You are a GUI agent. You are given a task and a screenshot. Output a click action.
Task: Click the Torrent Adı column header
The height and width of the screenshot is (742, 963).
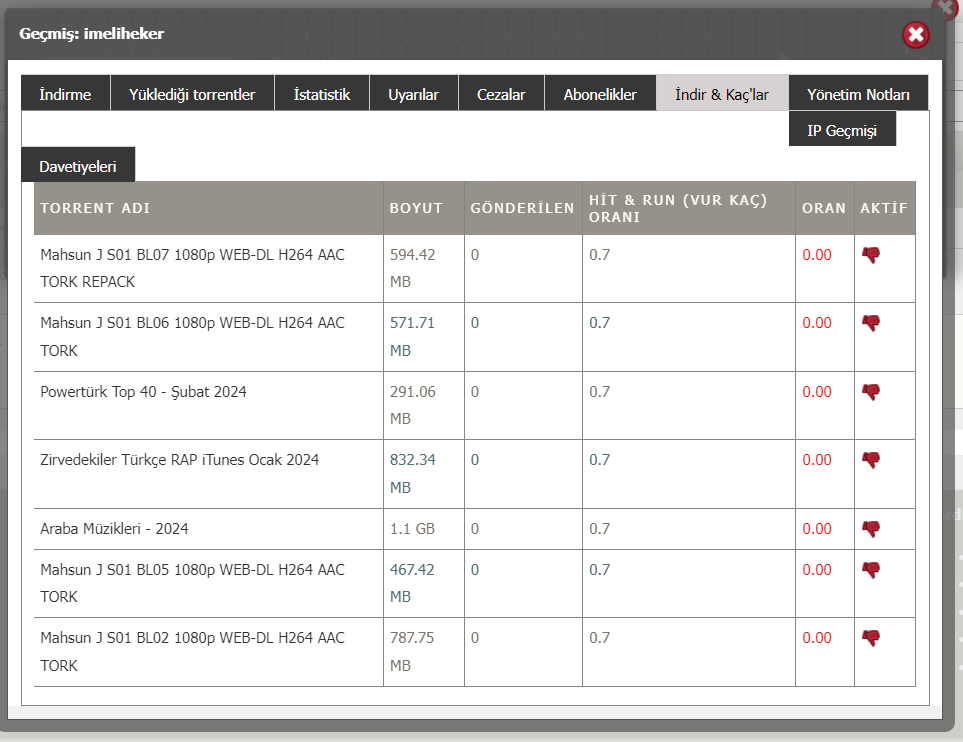click(x=95, y=208)
